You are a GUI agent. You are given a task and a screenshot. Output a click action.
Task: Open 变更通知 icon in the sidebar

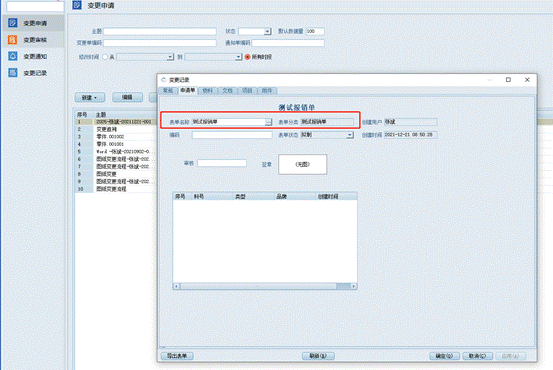(13, 56)
